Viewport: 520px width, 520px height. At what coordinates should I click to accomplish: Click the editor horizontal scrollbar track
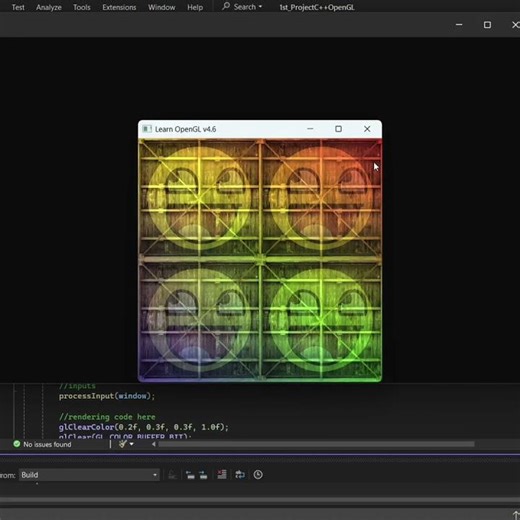tap(316, 444)
